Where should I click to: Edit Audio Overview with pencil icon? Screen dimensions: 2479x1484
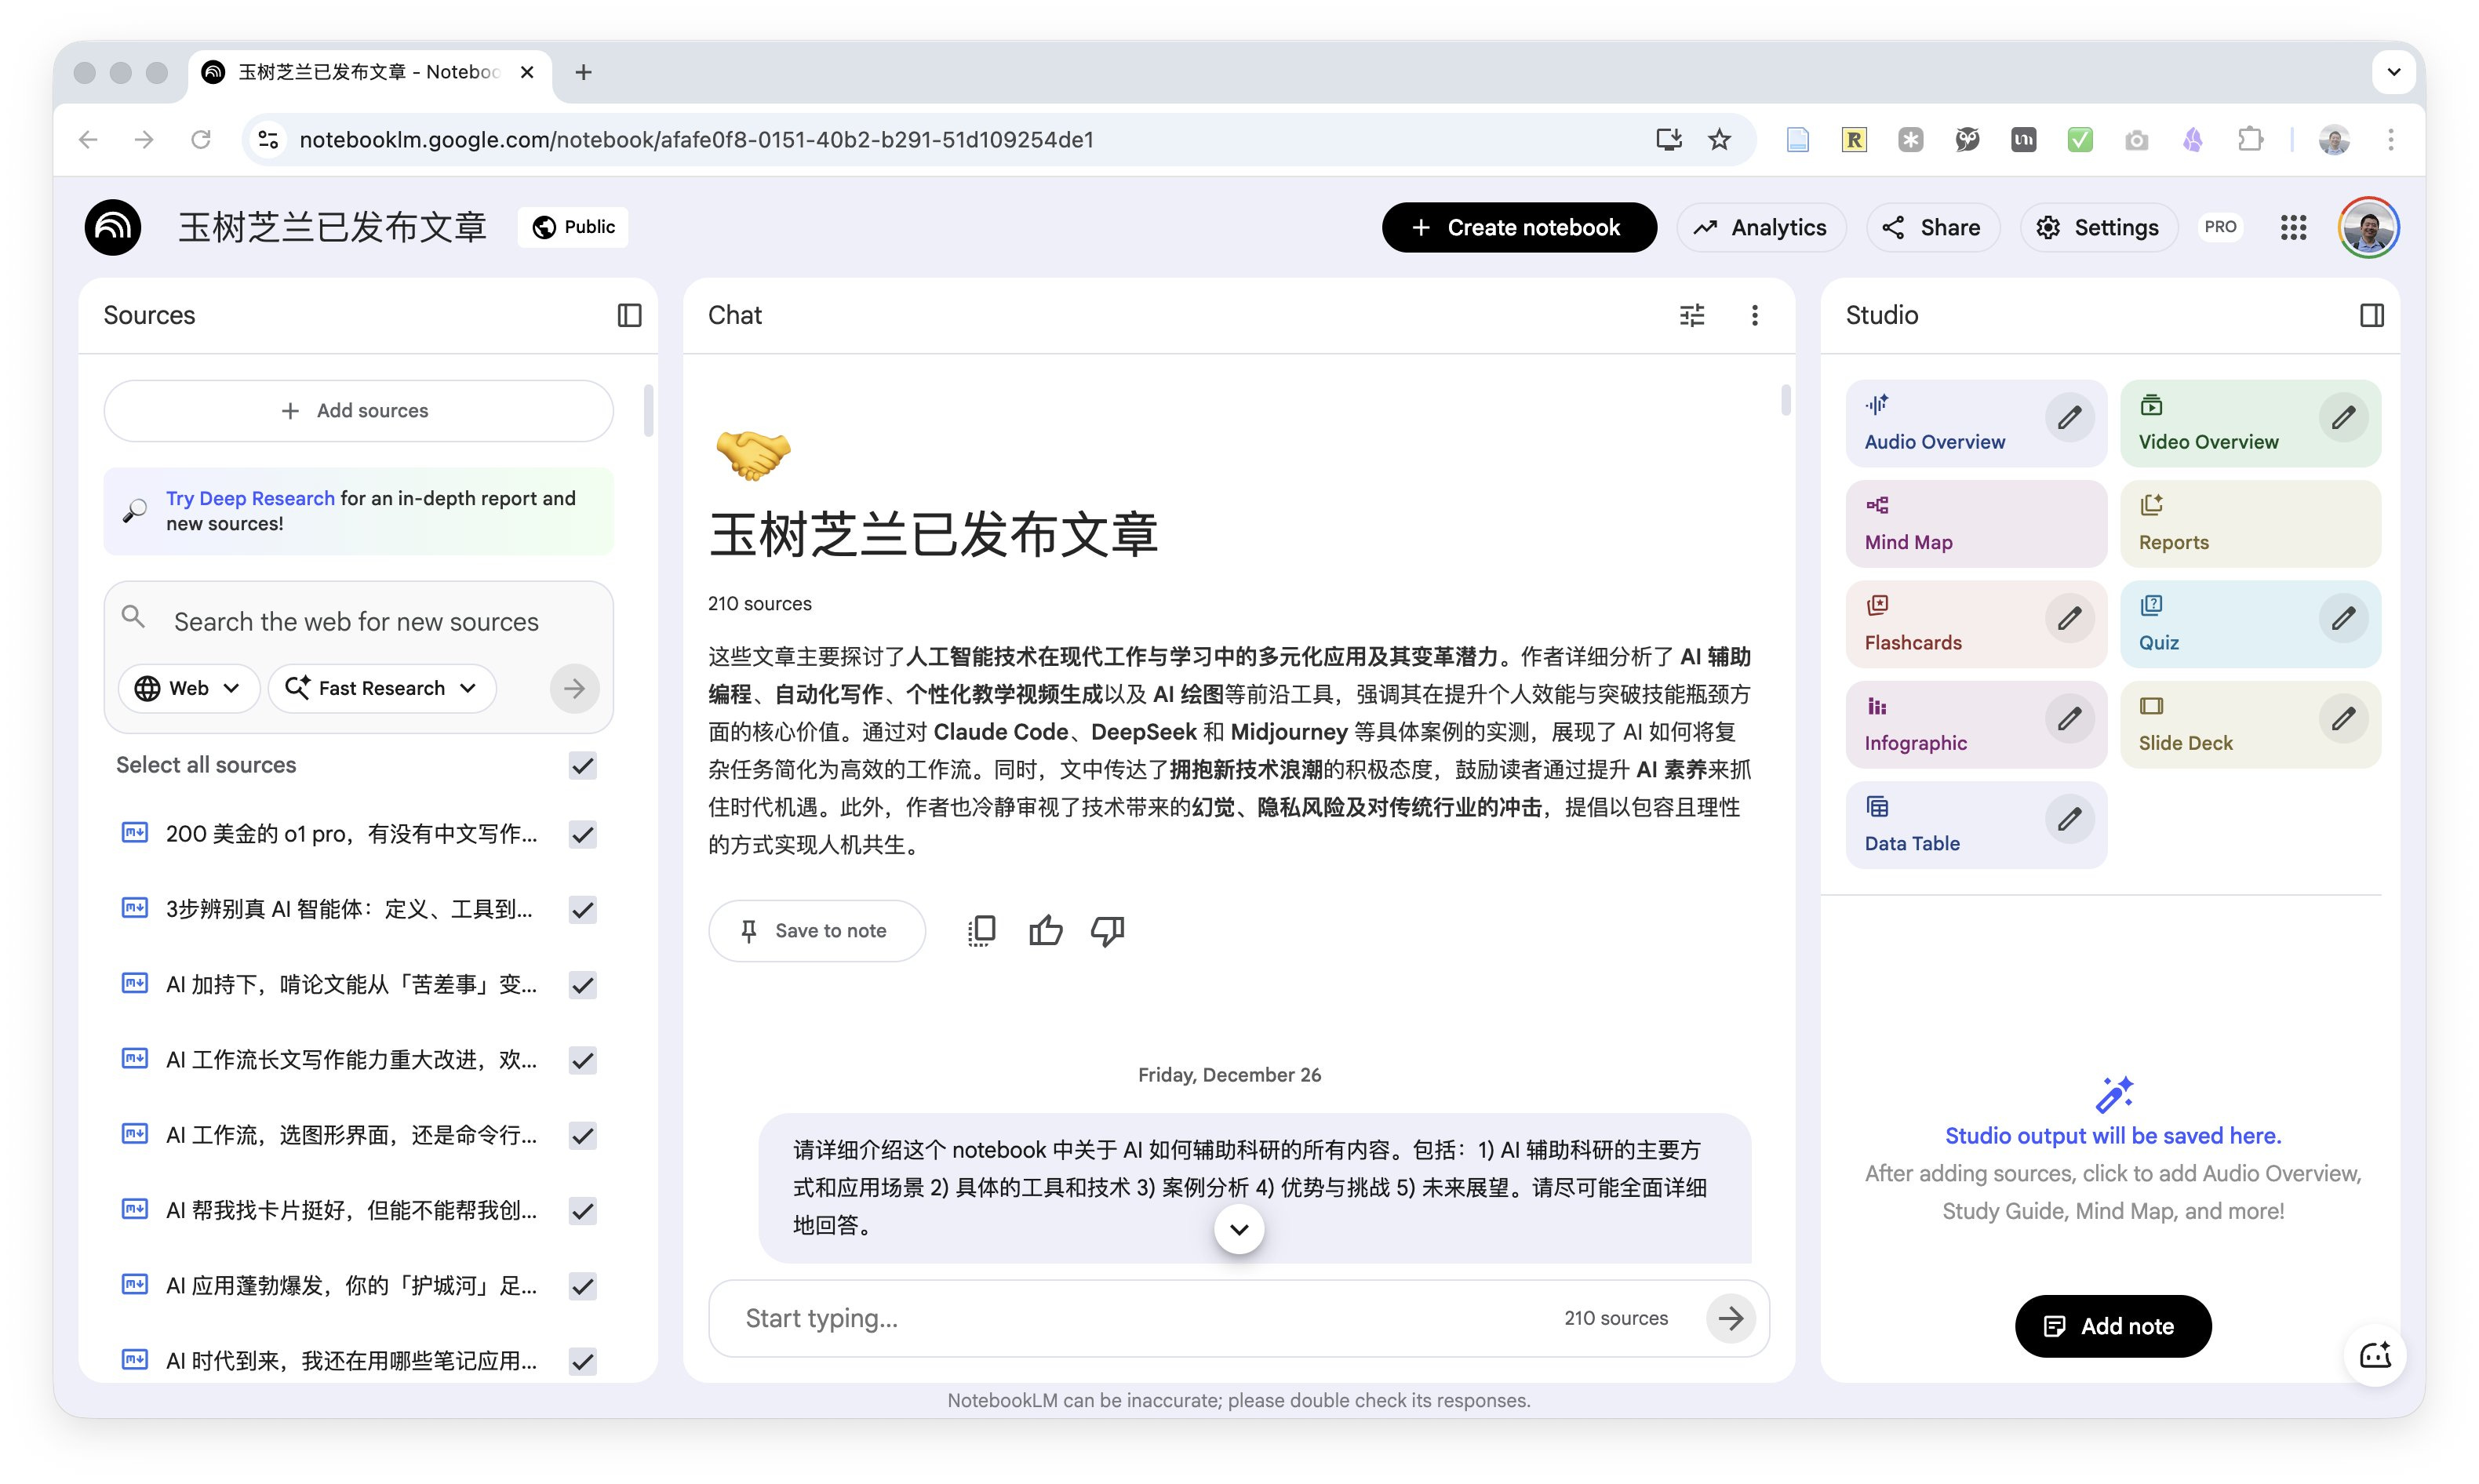2069,417
